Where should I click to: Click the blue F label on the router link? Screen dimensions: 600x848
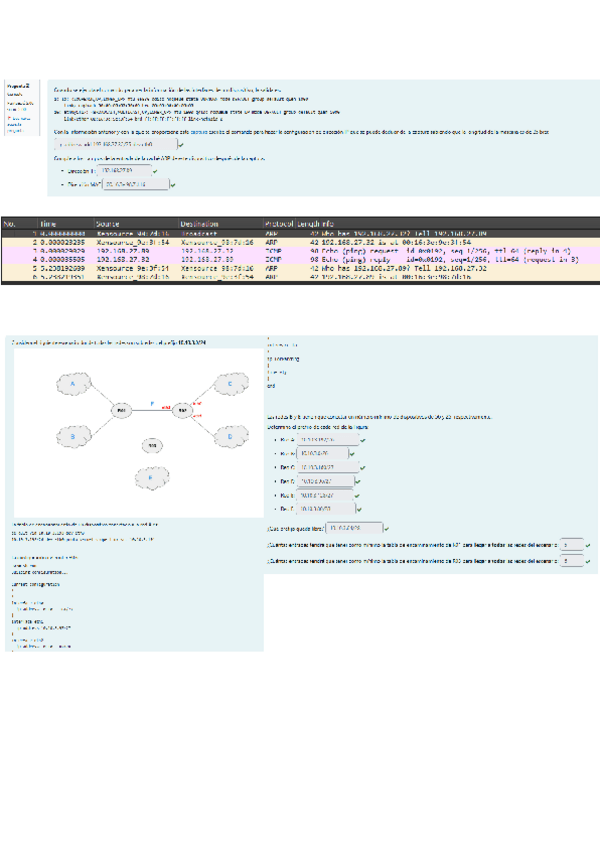152,404
